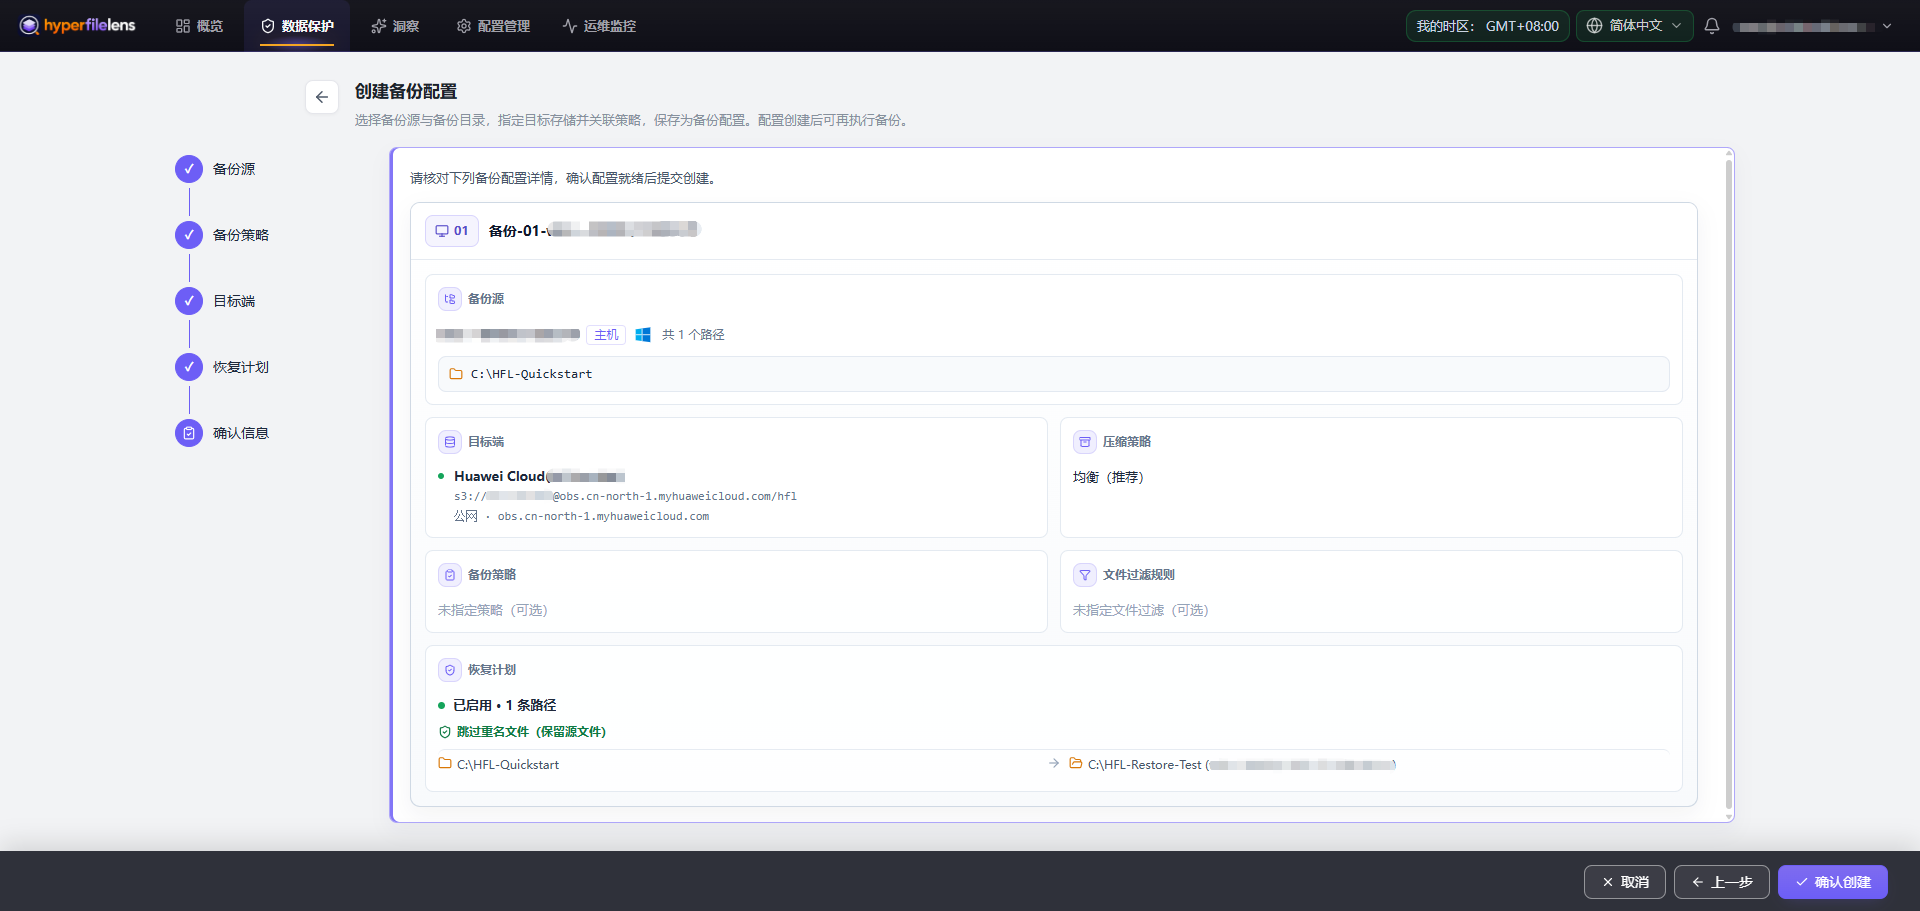Click the 主机 host tag

(606, 335)
